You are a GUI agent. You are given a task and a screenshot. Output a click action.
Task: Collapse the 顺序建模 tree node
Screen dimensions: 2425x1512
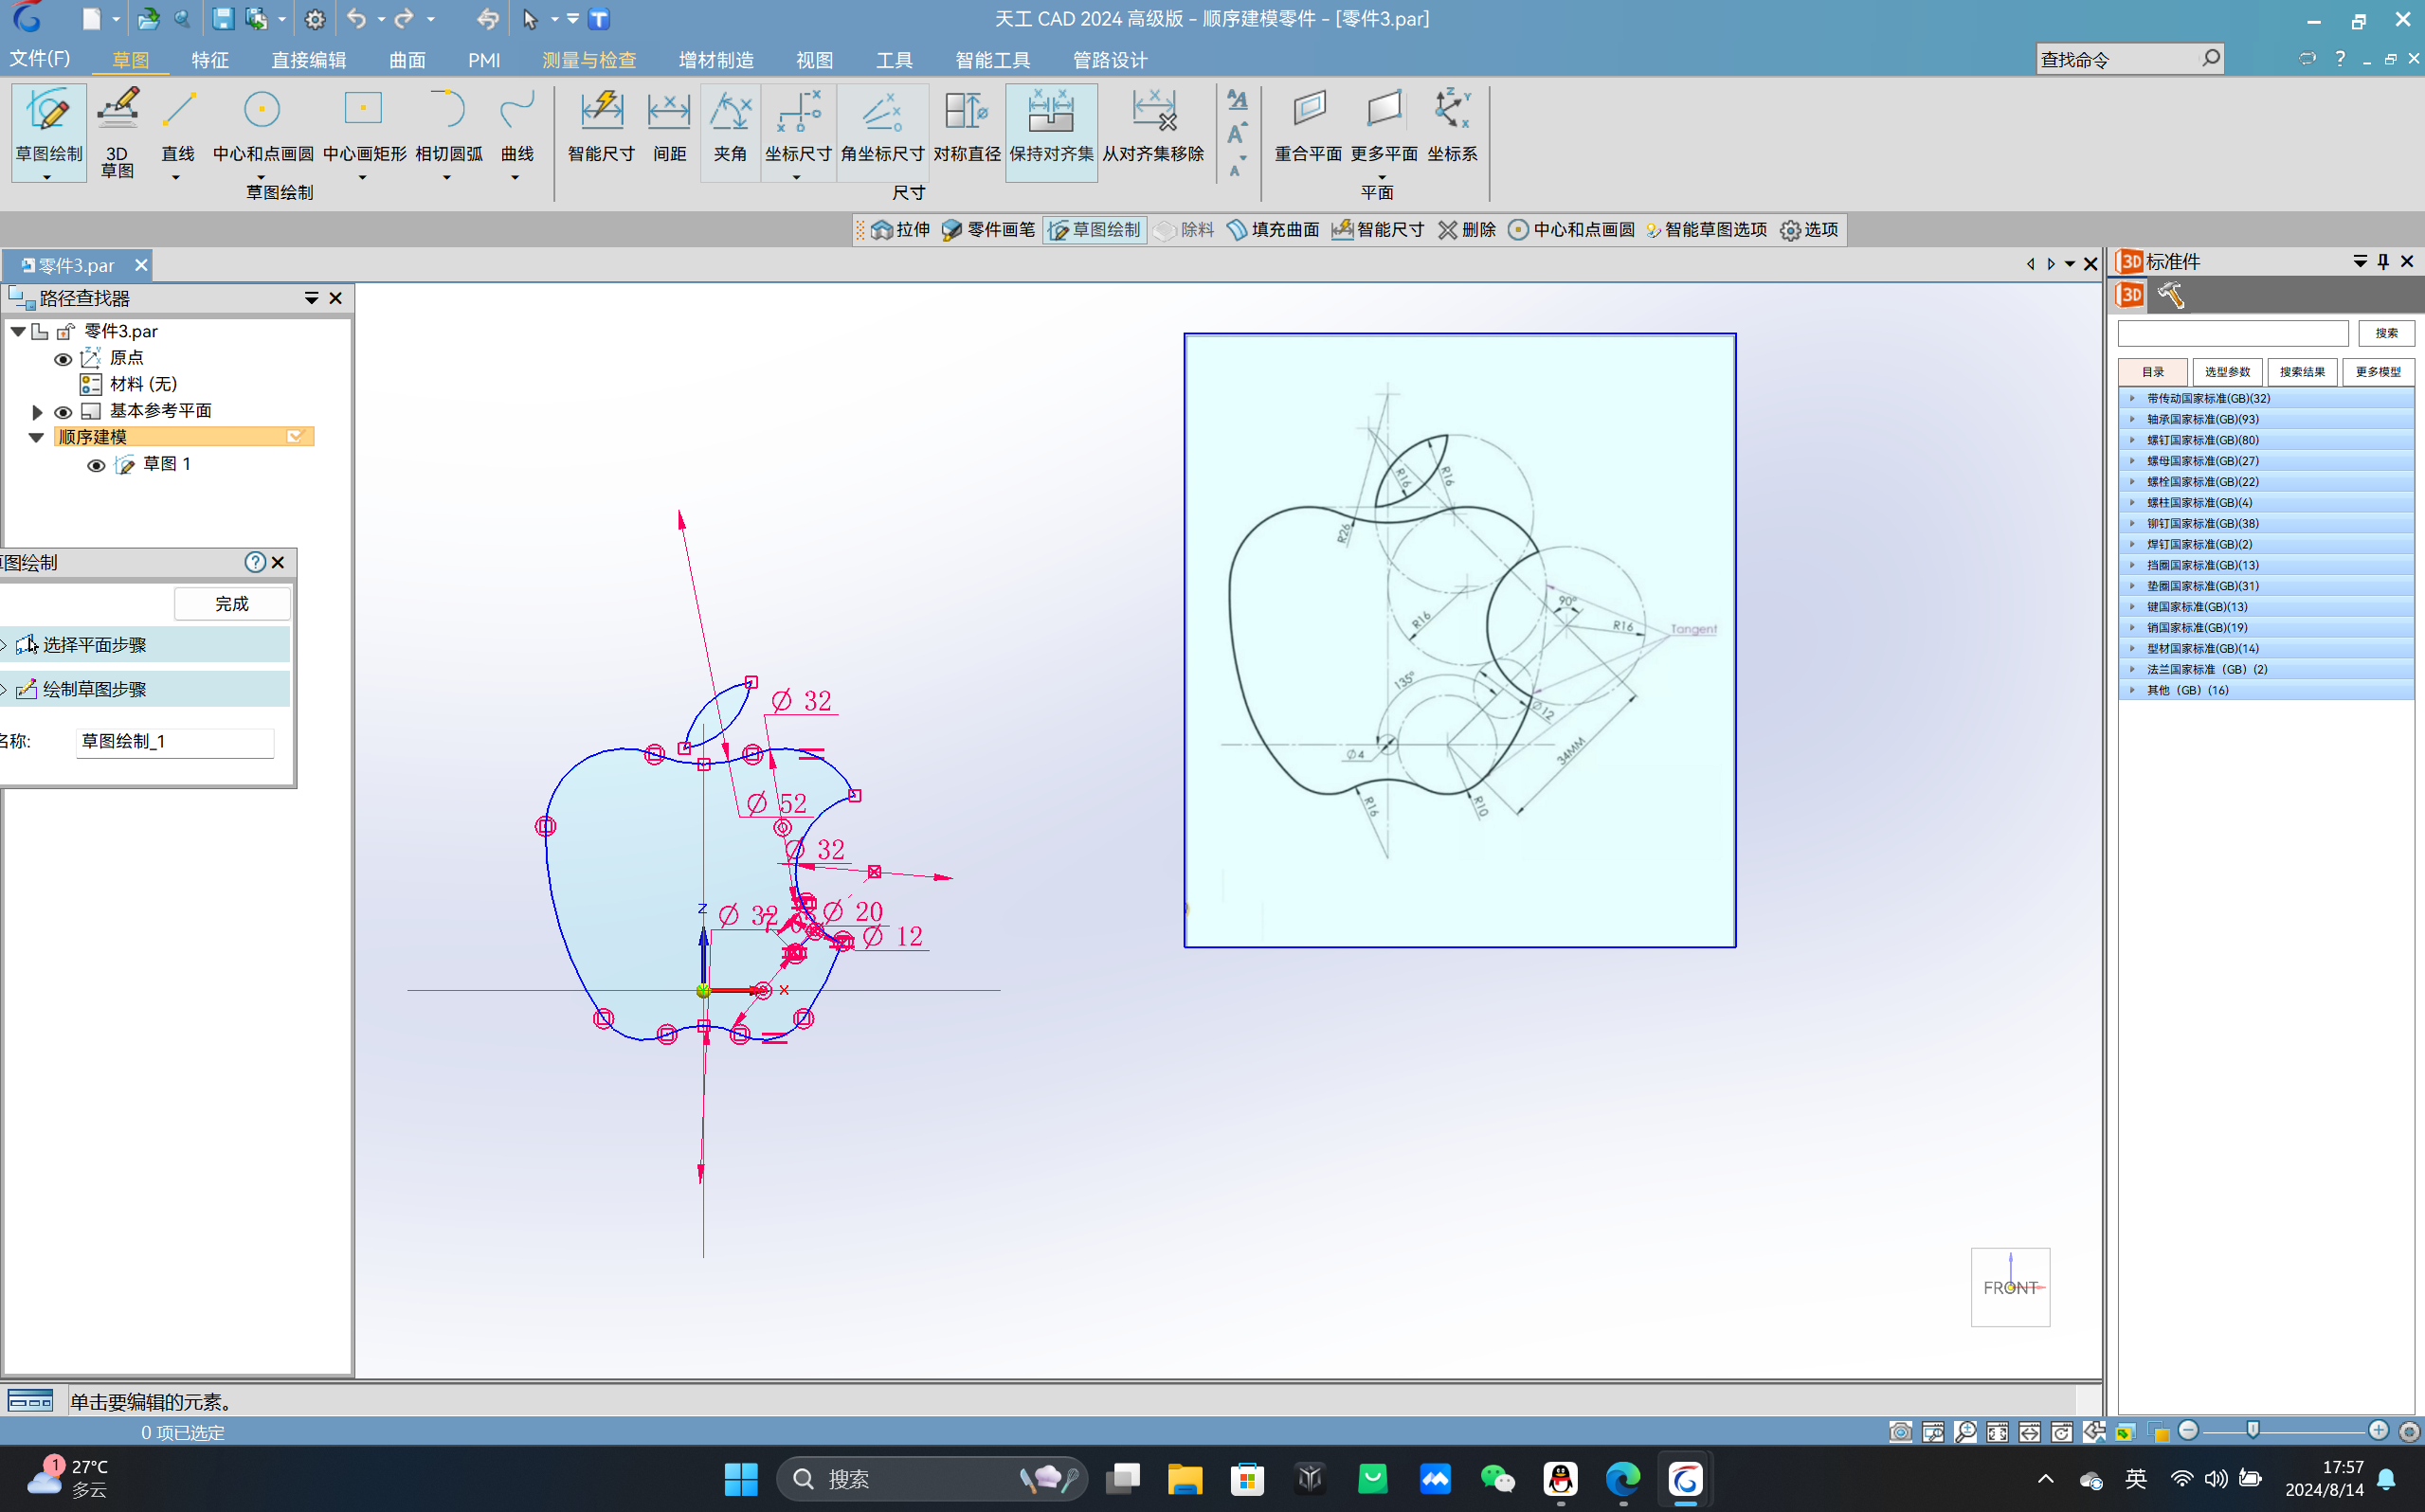pyautogui.click(x=36, y=437)
